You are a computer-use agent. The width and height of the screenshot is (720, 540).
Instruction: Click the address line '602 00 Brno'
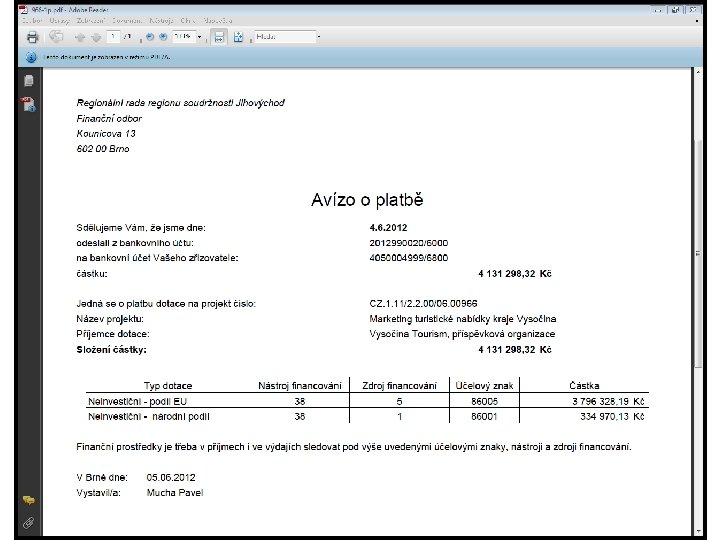103,149
